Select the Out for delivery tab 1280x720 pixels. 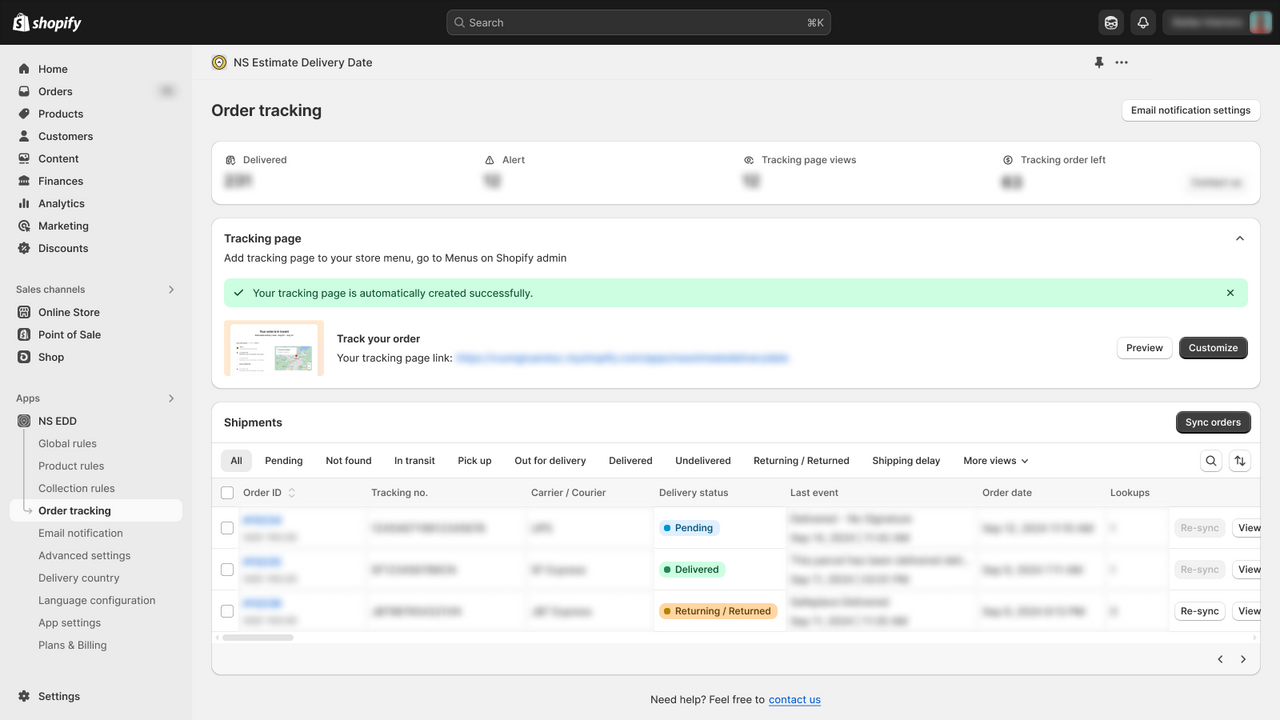click(550, 461)
